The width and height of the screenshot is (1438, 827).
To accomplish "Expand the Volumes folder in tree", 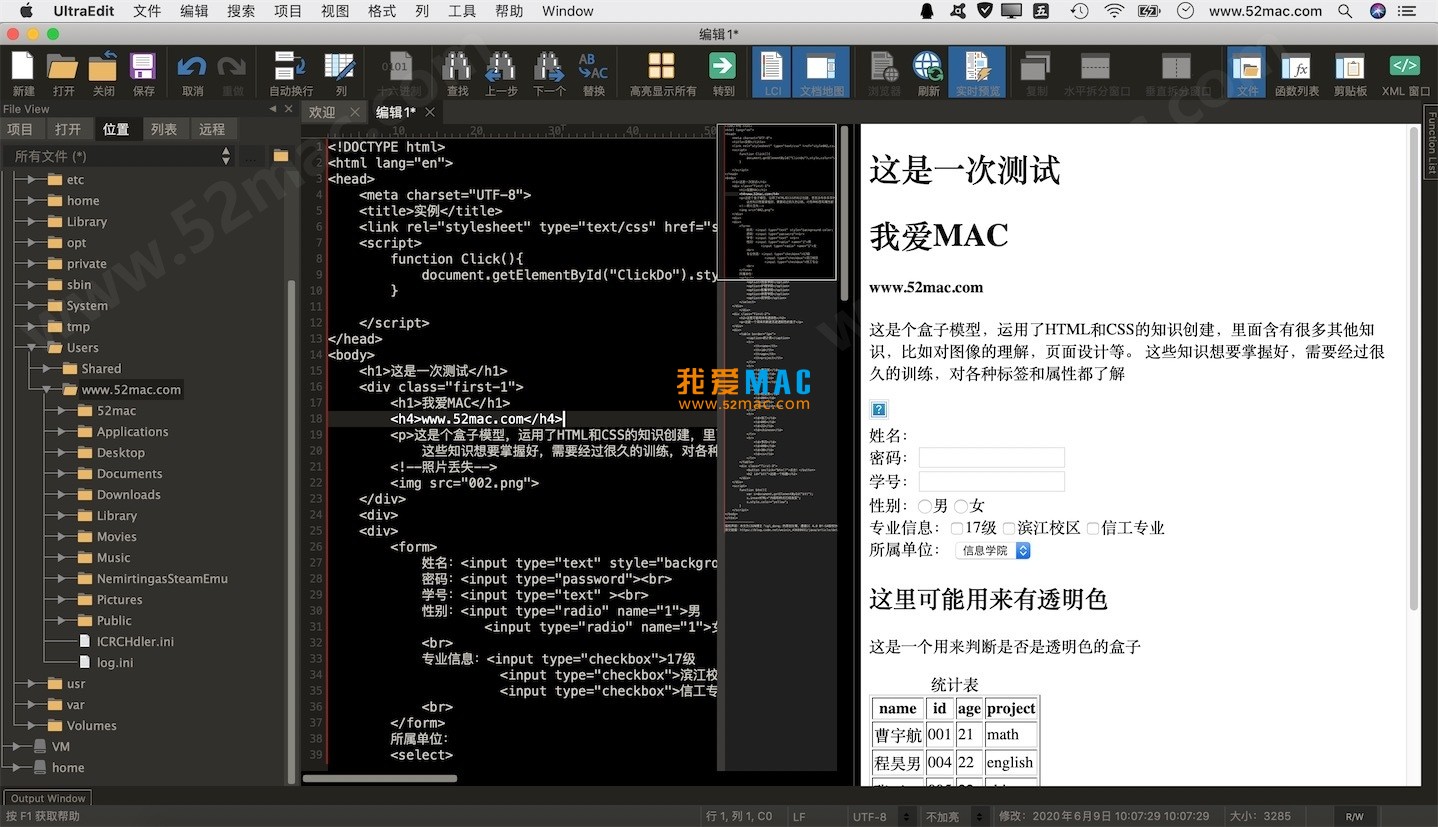I will tap(32, 726).
